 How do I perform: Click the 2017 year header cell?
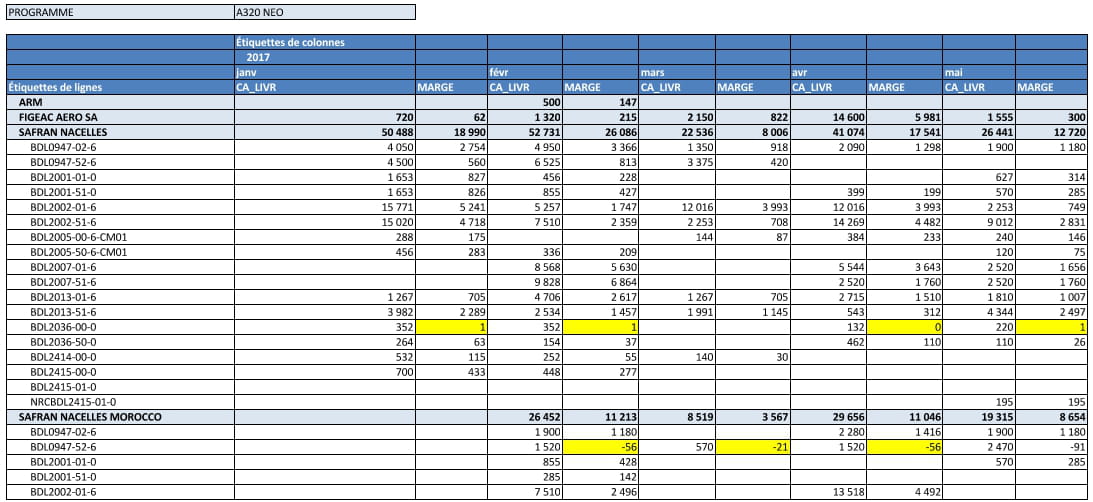[x=325, y=57]
